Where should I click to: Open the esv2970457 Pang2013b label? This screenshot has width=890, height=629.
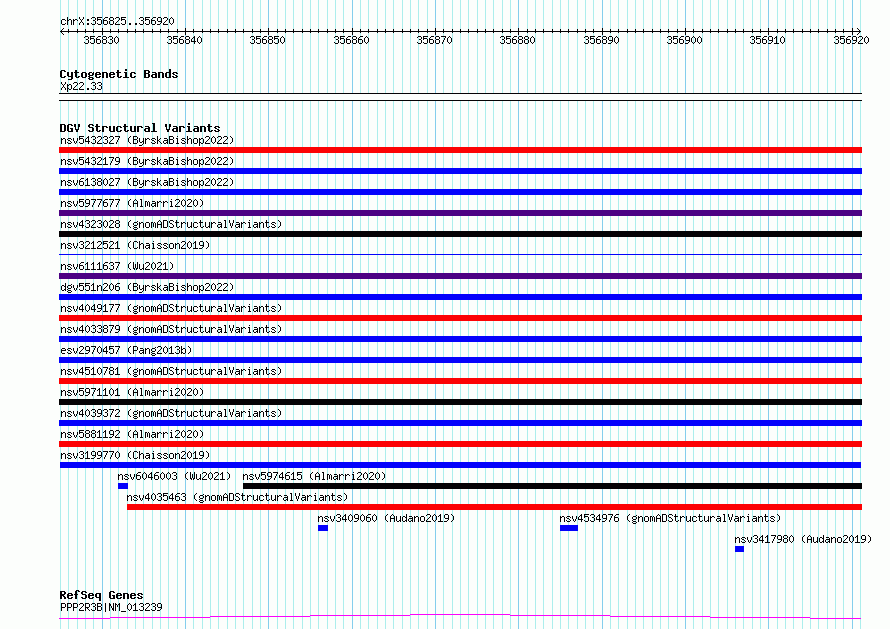tap(126, 350)
